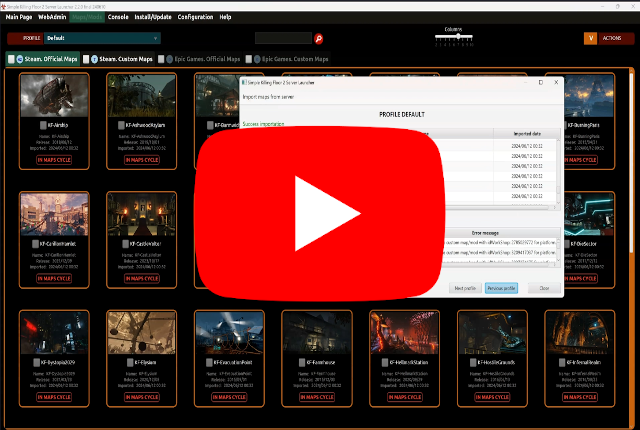Open the orange V actions dropdown
Image resolution: width=640 pixels, height=430 pixels.
coord(590,38)
